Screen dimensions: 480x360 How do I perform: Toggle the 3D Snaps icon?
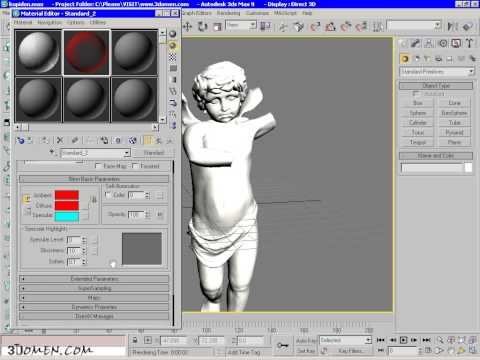coord(315,26)
